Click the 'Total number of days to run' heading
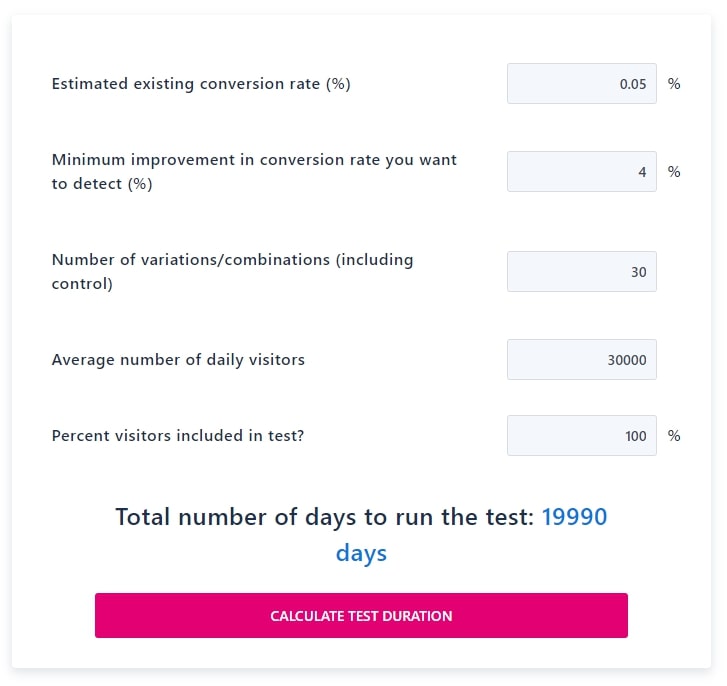This screenshot has height=686, width=727. point(325,517)
